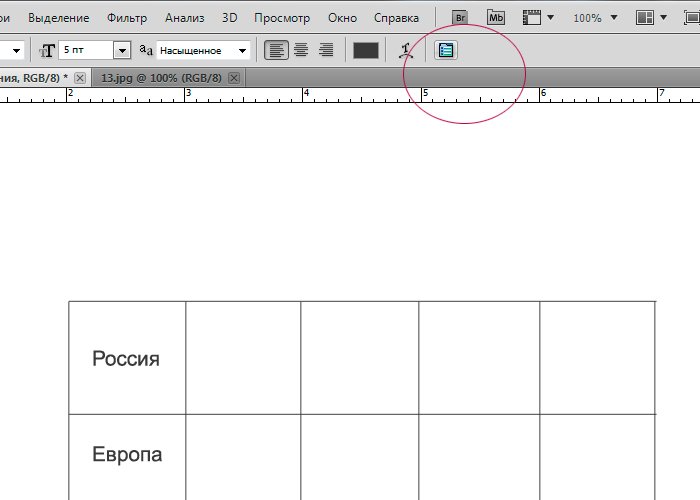700x500 pixels.
Task: Expand the anti-aliasing method dropdown 'Насыщенное'
Action: click(x=242, y=50)
